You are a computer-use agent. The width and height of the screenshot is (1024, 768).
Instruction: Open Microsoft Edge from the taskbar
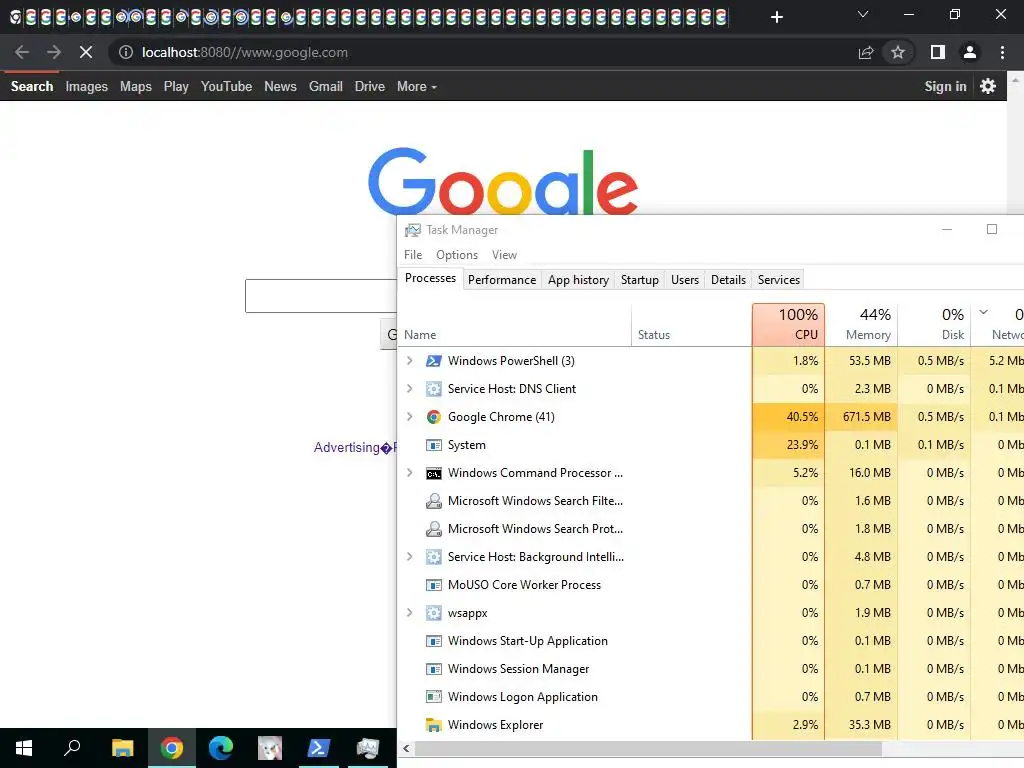click(x=221, y=748)
